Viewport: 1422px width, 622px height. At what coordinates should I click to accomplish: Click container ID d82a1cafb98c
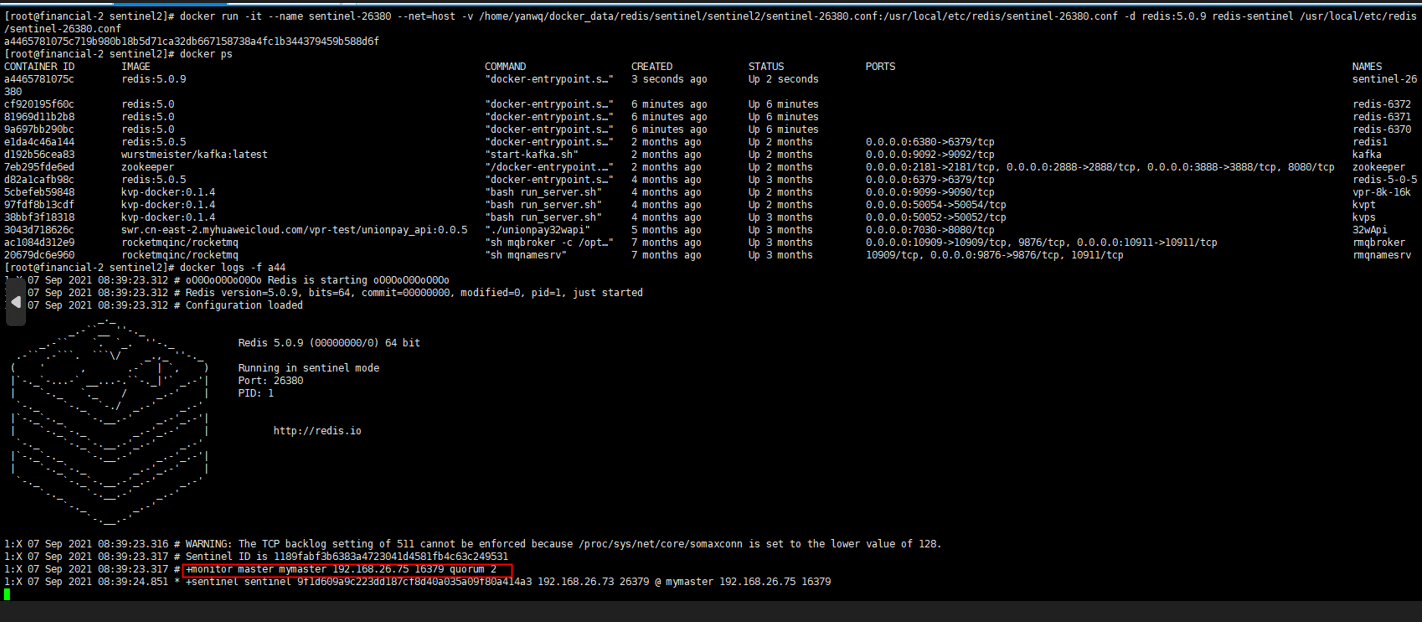pos(39,180)
